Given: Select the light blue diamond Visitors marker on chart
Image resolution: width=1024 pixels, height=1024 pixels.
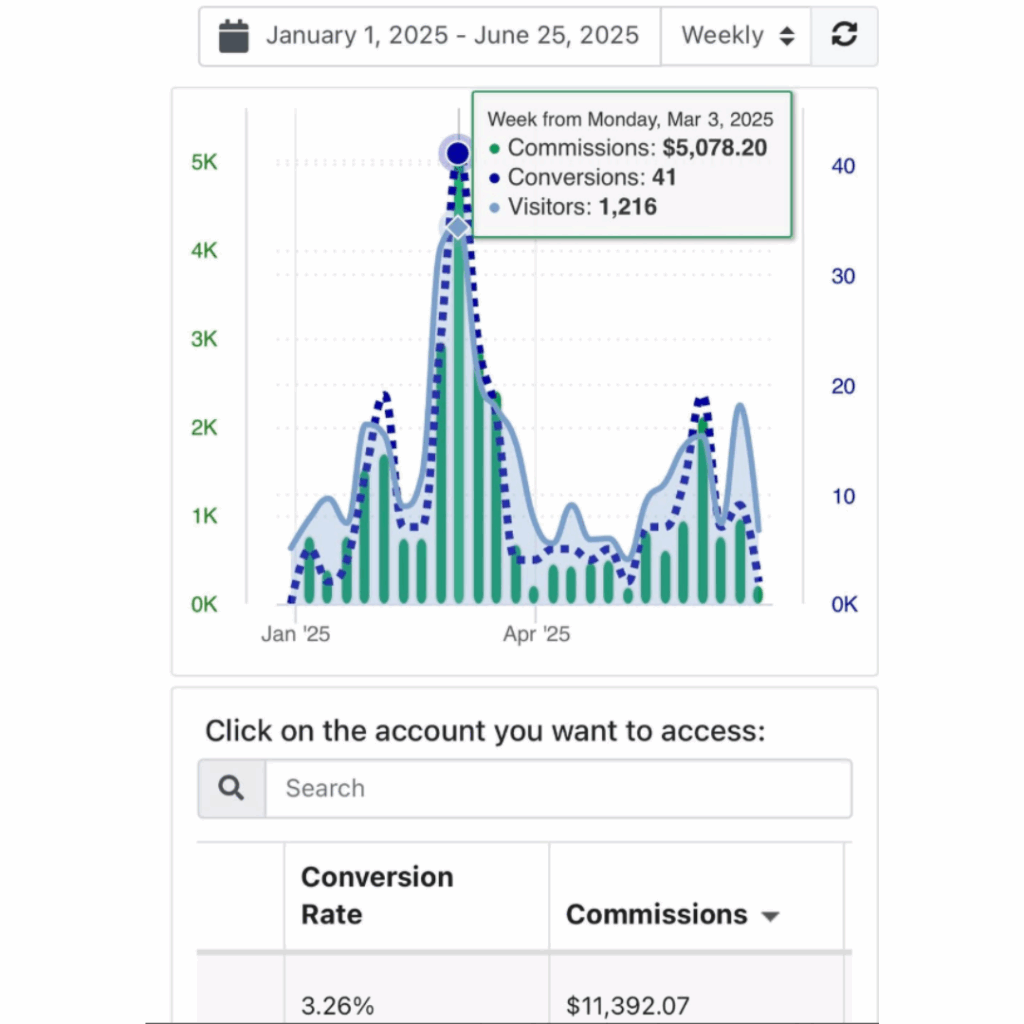Looking at the screenshot, I should (457, 228).
